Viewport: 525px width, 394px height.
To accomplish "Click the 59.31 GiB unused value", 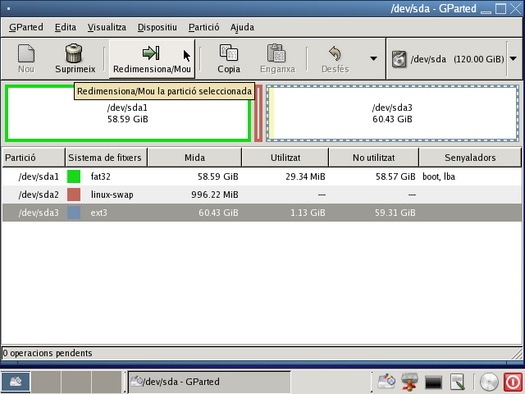I will click(395, 213).
